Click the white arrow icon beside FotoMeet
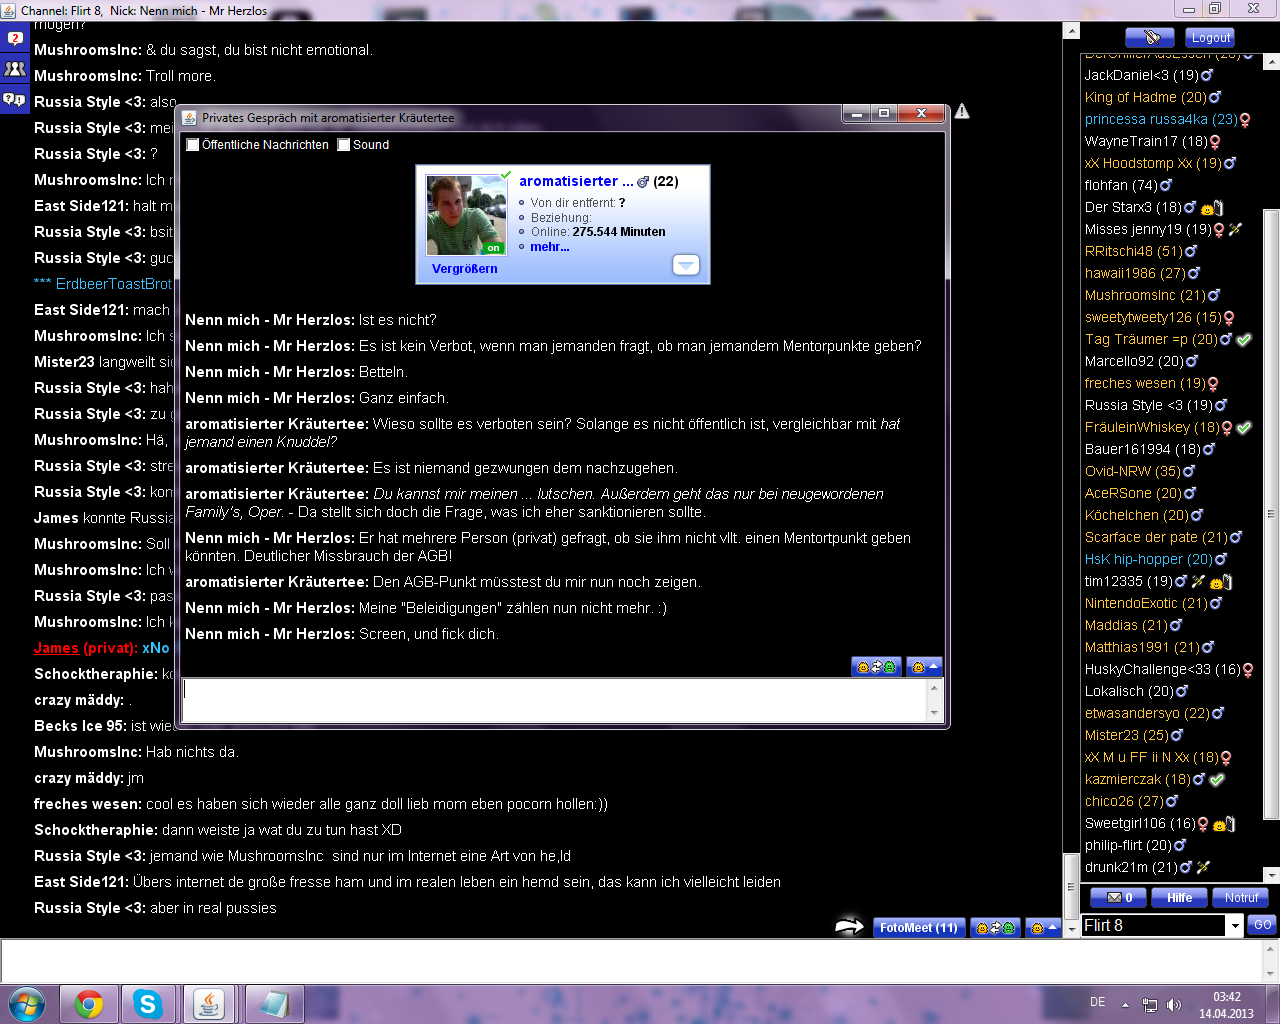Screen dimensions: 1280x1024 tap(849, 927)
